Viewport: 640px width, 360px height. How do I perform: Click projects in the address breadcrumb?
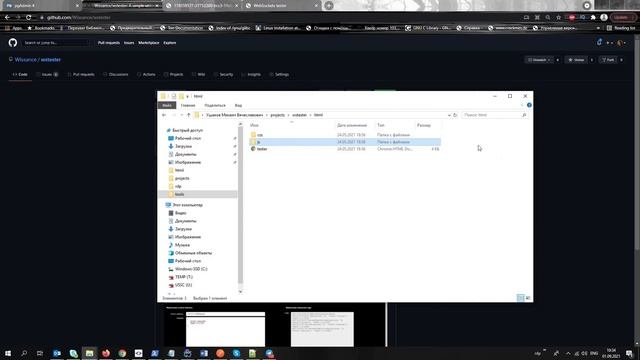tap(278, 115)
